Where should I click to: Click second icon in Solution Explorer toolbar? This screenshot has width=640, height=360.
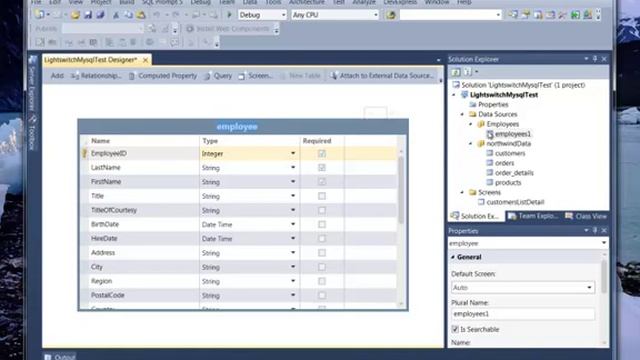(x=467, y=72)
